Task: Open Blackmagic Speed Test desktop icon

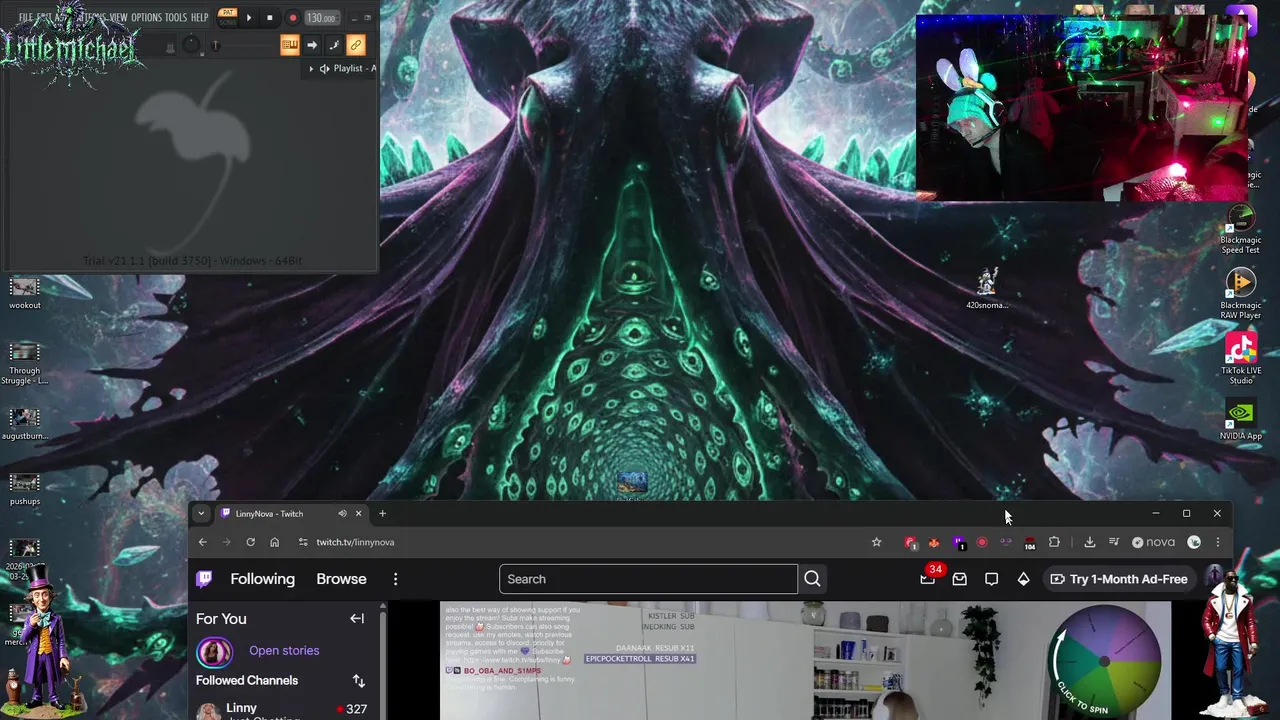Action: (1241, 229)
